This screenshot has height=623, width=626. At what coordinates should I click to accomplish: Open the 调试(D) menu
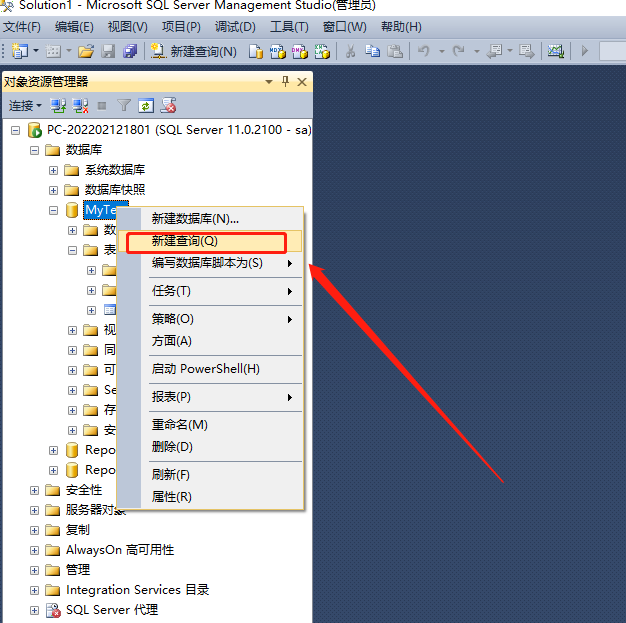point(235,27)
